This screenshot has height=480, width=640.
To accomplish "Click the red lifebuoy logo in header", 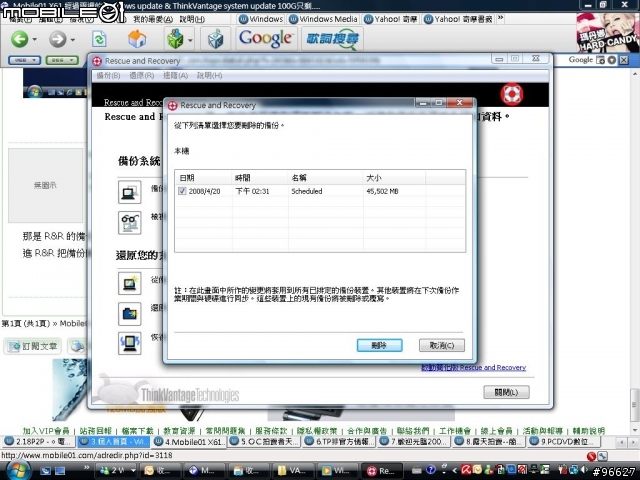I will click(x=511, y=94).
